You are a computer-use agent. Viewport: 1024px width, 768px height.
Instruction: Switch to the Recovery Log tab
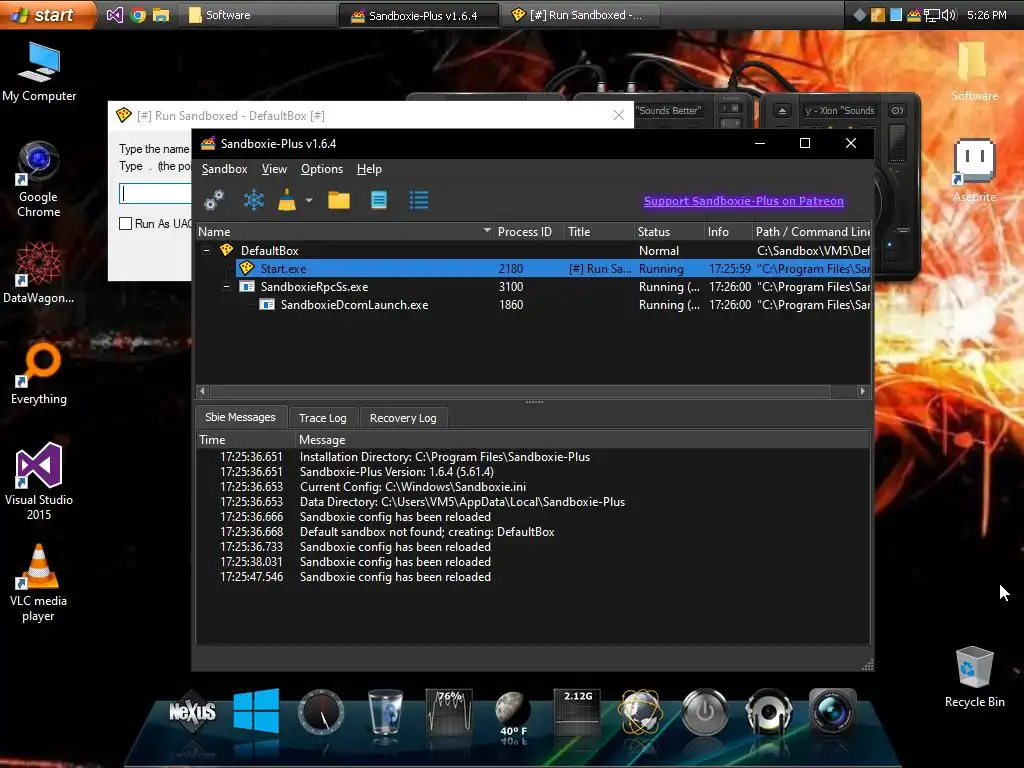403,418
